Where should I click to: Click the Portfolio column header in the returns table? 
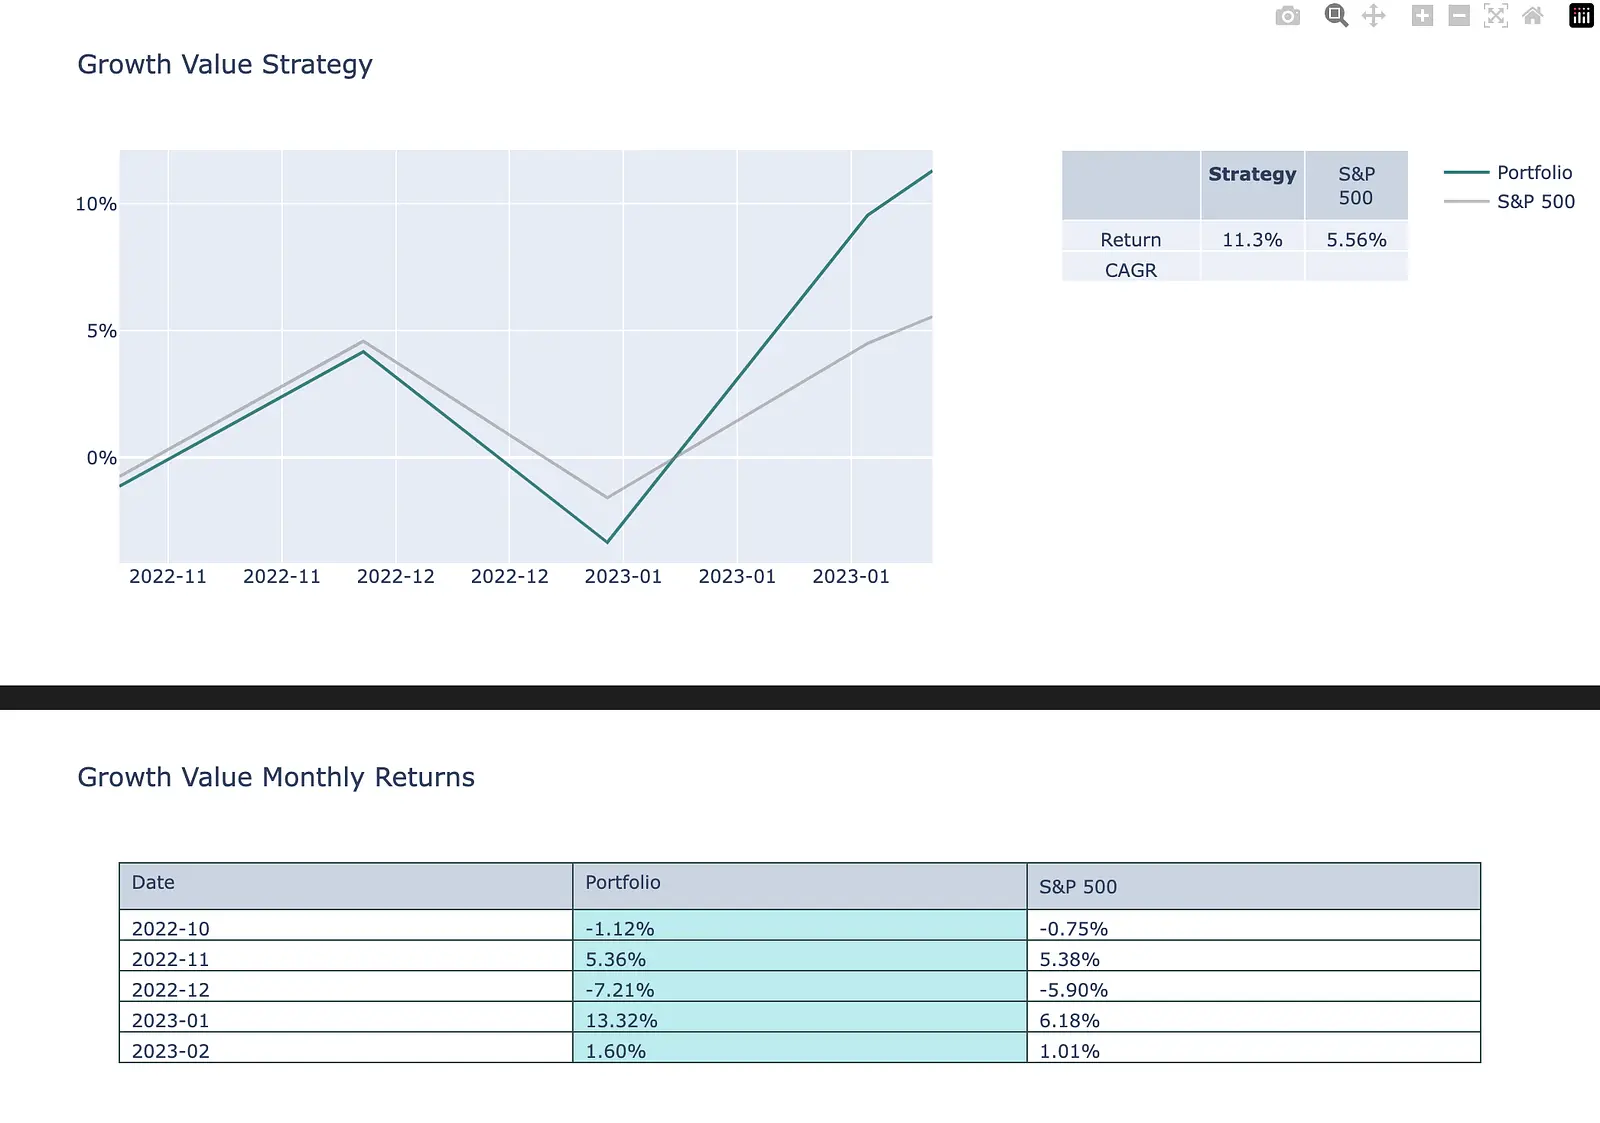click(800, 886)
